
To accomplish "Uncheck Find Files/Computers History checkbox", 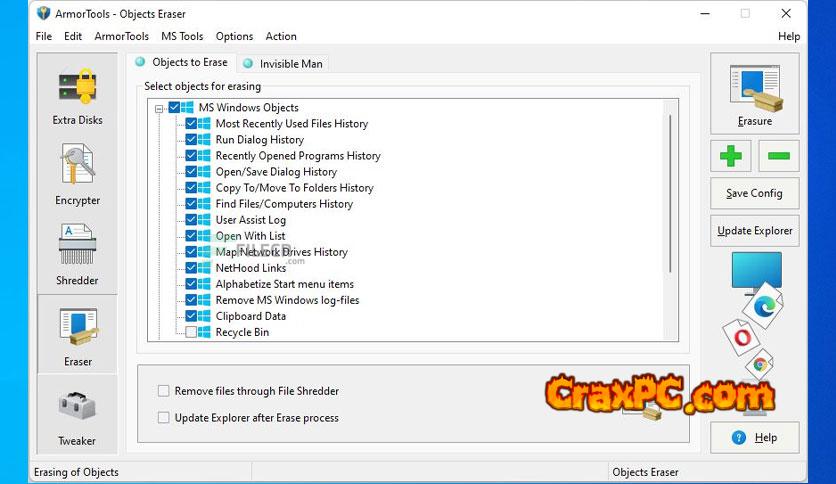I will tap(191, 204).
